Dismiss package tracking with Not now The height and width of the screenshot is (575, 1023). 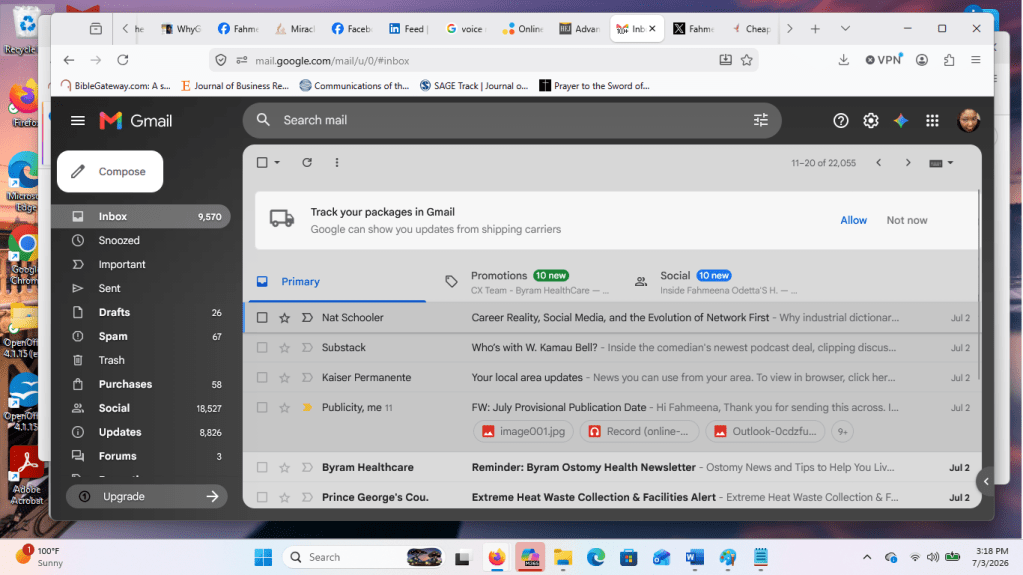906,221
